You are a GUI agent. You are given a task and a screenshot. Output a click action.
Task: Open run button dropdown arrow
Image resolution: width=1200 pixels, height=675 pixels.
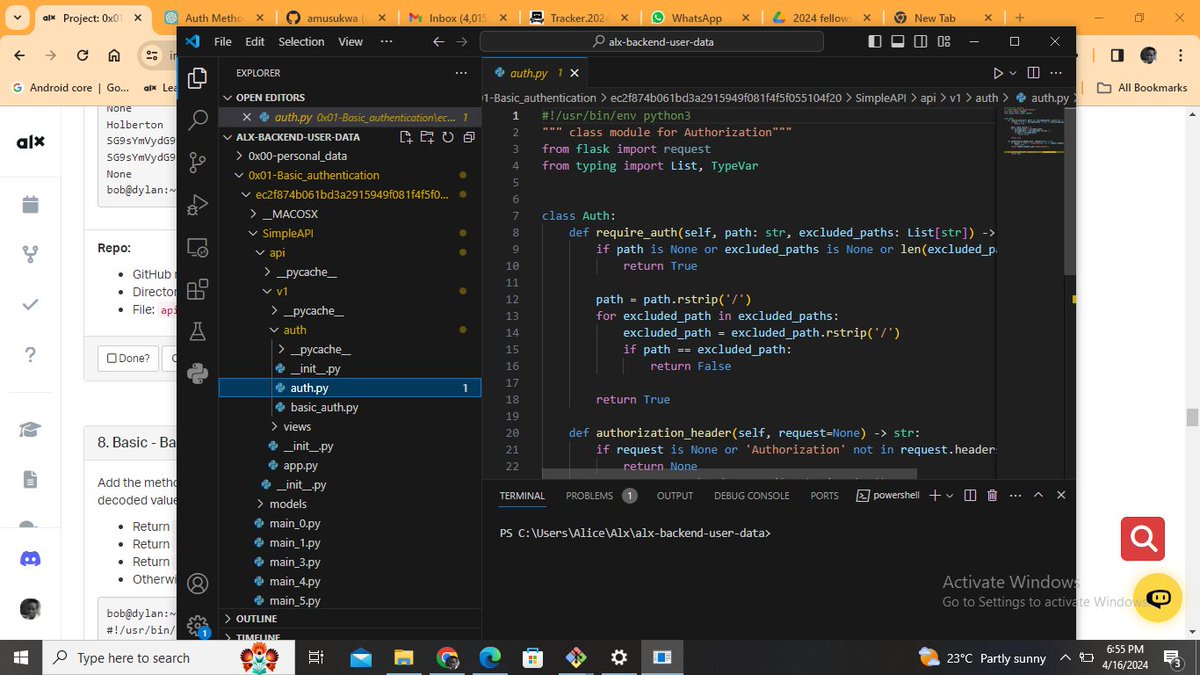[x=1012, y=73]
